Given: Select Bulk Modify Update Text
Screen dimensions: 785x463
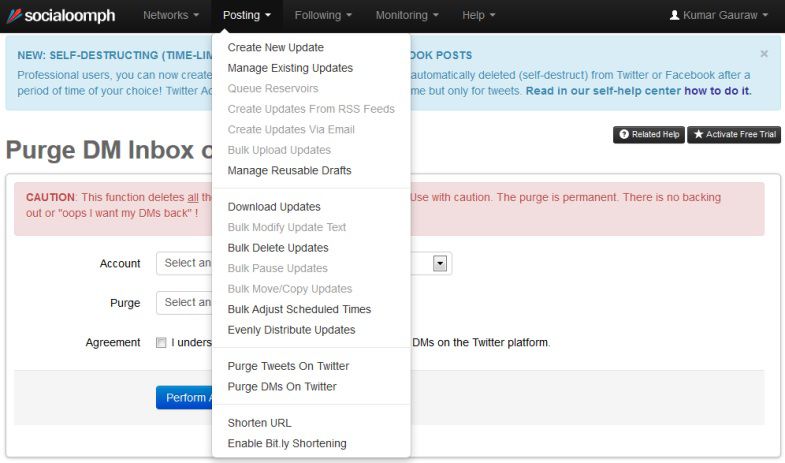Looking at the screenshot, I should click(286, 227).
